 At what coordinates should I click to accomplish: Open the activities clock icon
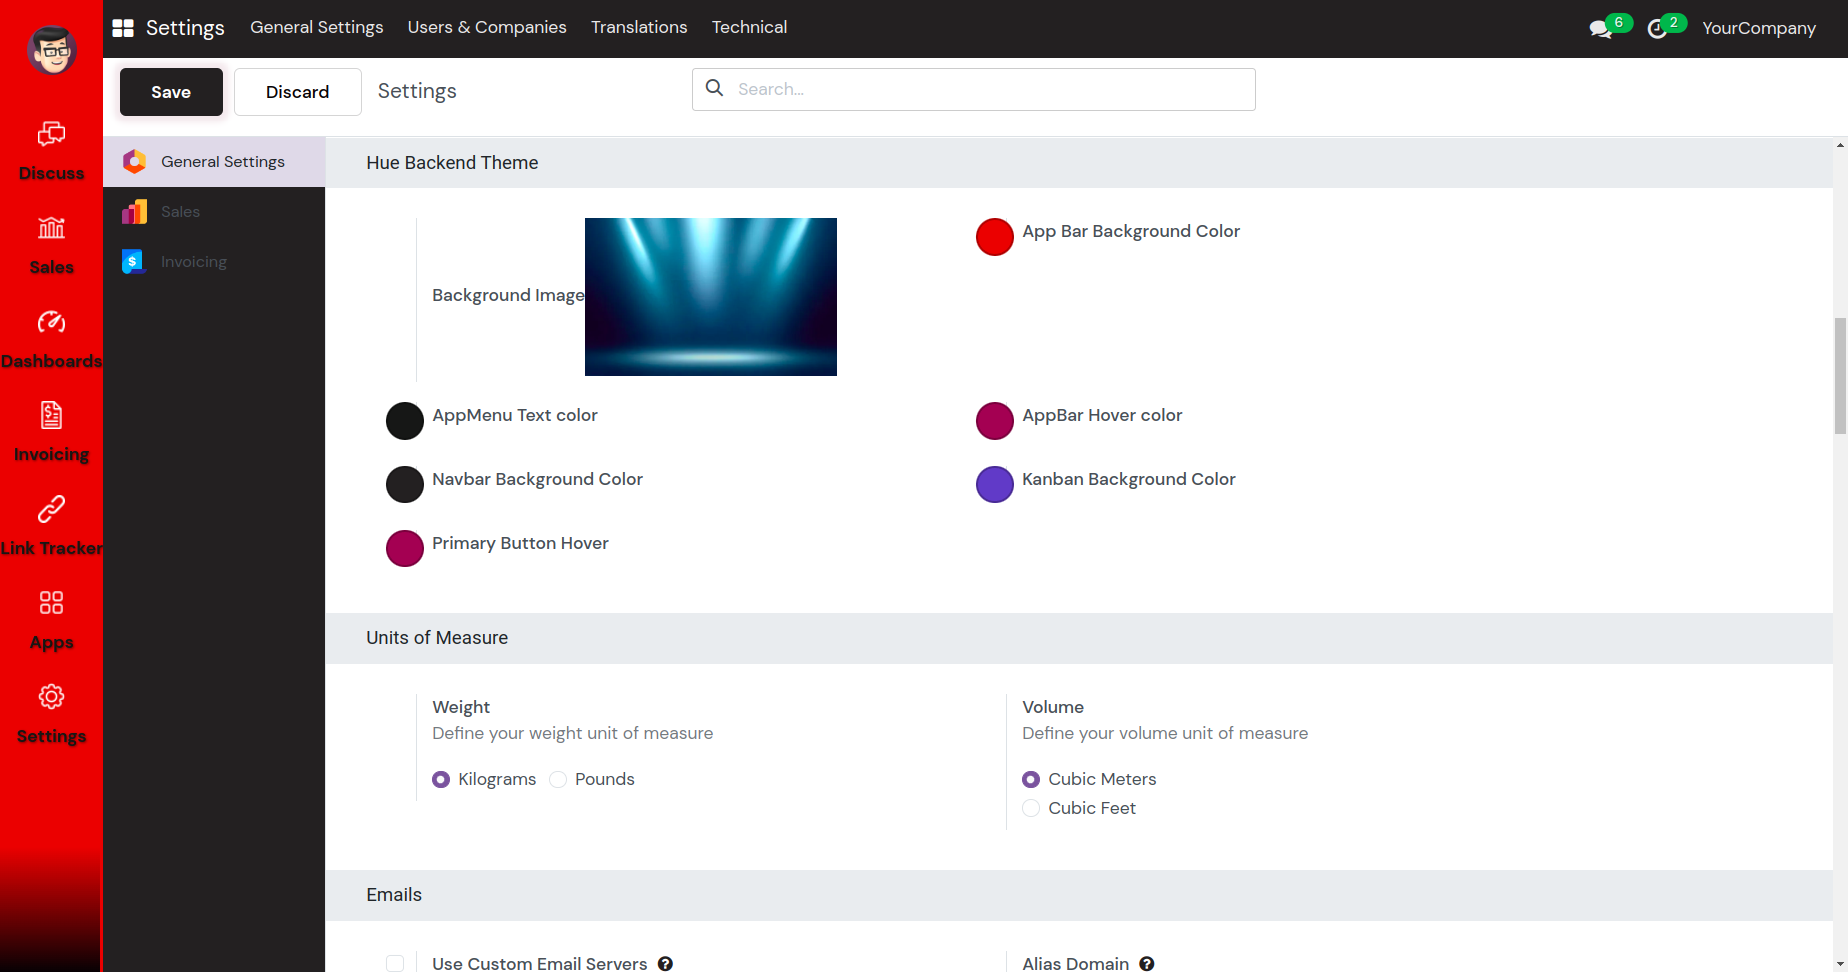[x=1657, y=29]
